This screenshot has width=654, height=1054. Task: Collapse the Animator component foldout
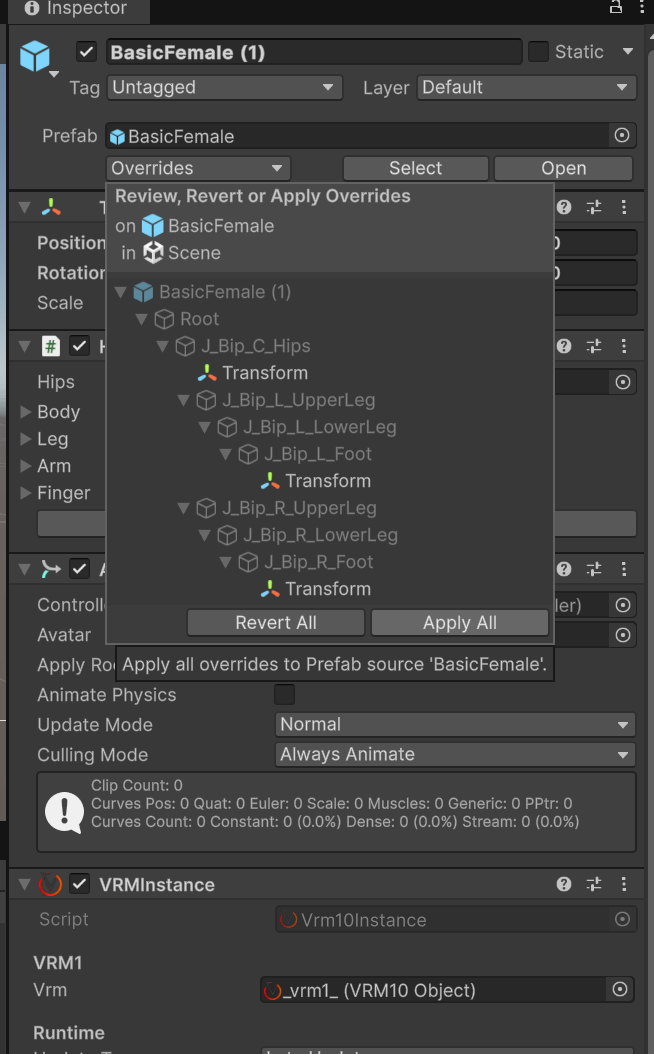[x=25, y=569]
